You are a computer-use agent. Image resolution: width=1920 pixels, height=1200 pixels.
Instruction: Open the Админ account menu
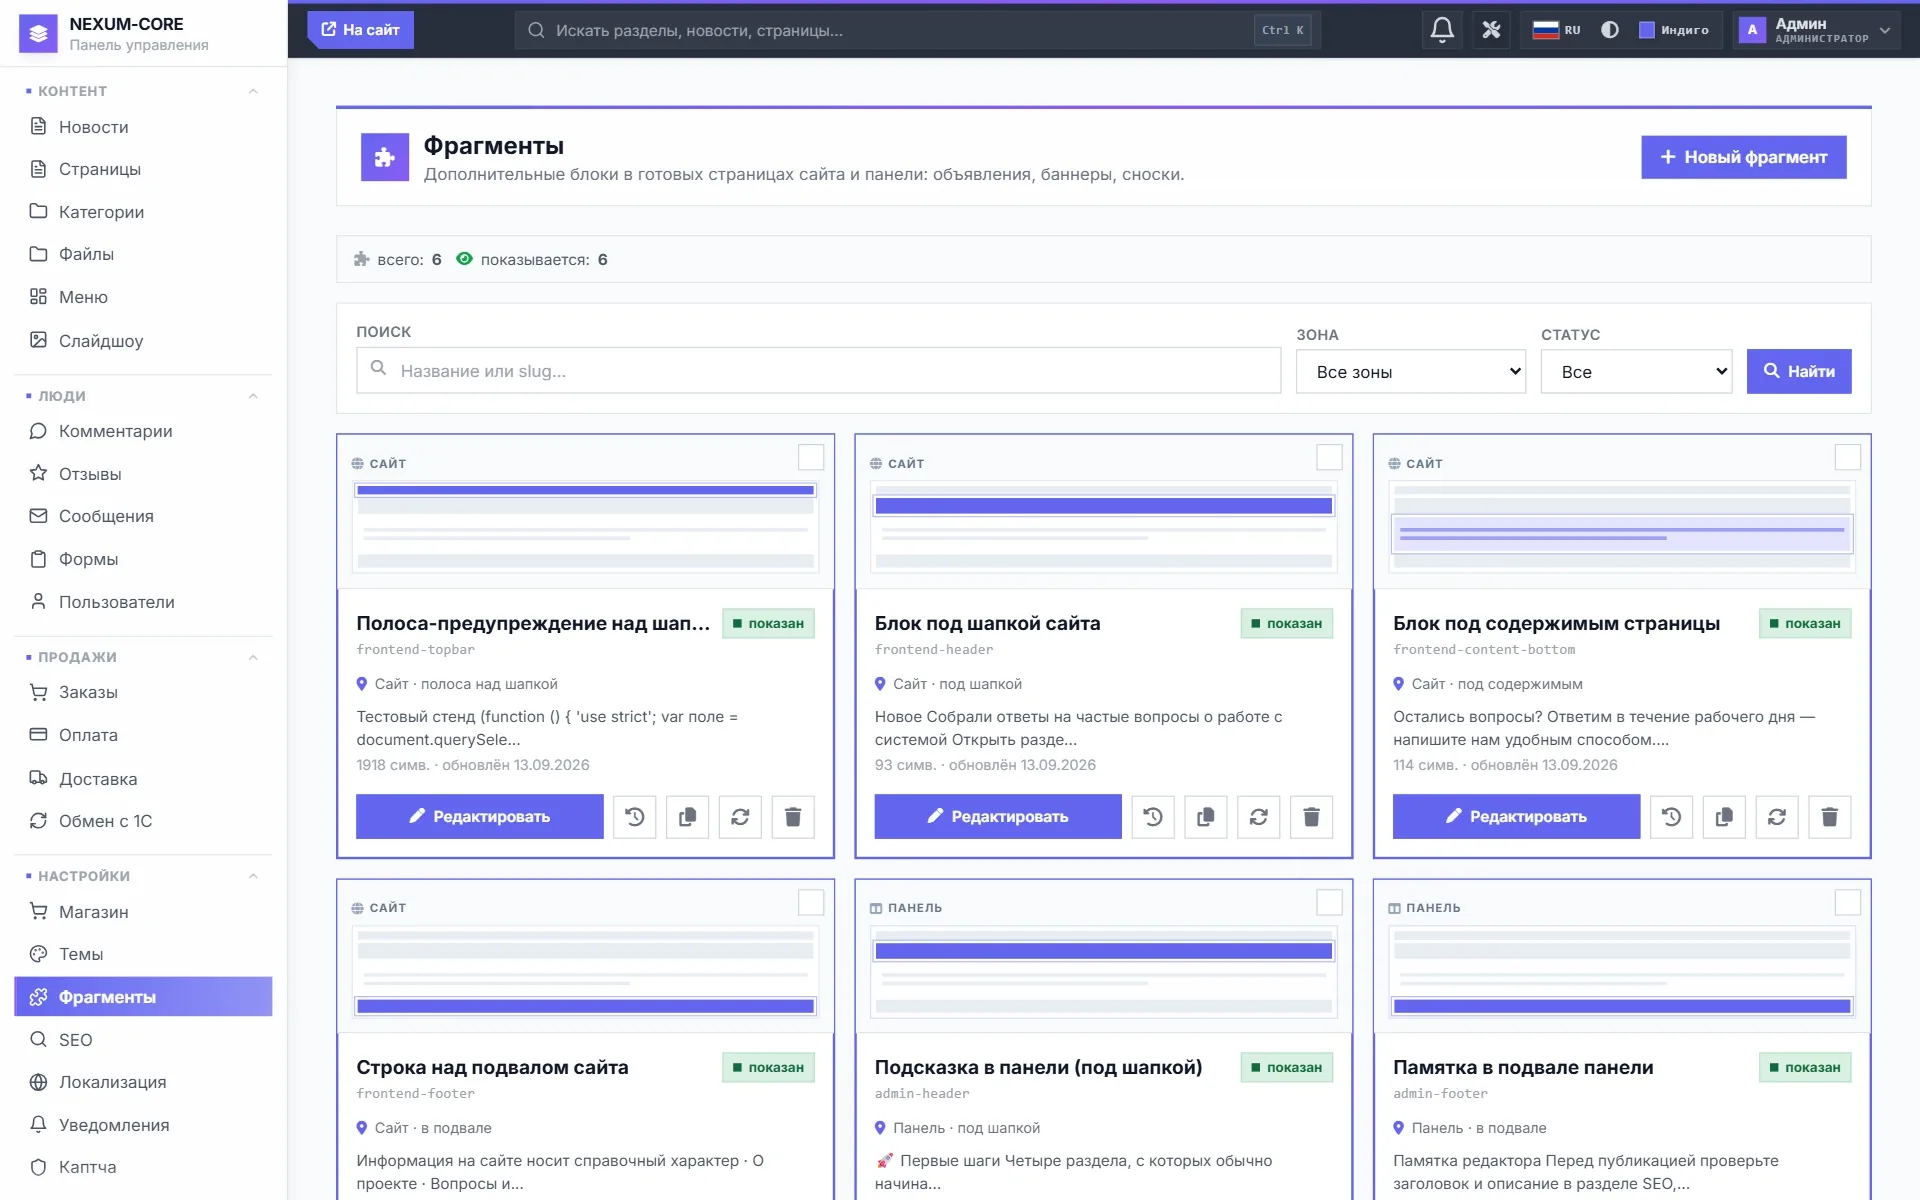coord(1815,30)
